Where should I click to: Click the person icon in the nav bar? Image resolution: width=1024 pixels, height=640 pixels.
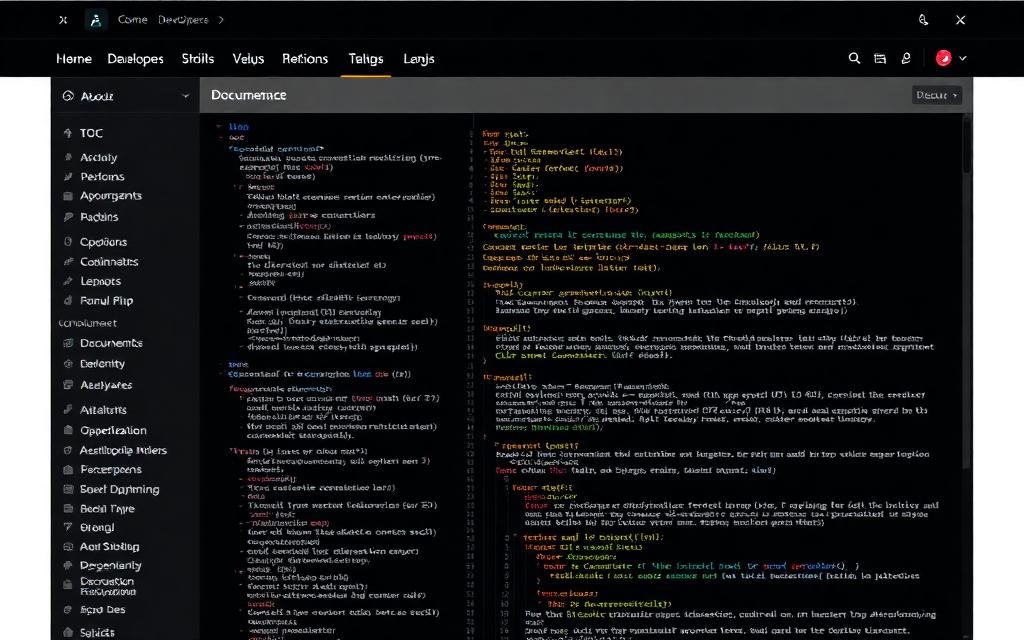pyautogui.click(x=906, y=58)
